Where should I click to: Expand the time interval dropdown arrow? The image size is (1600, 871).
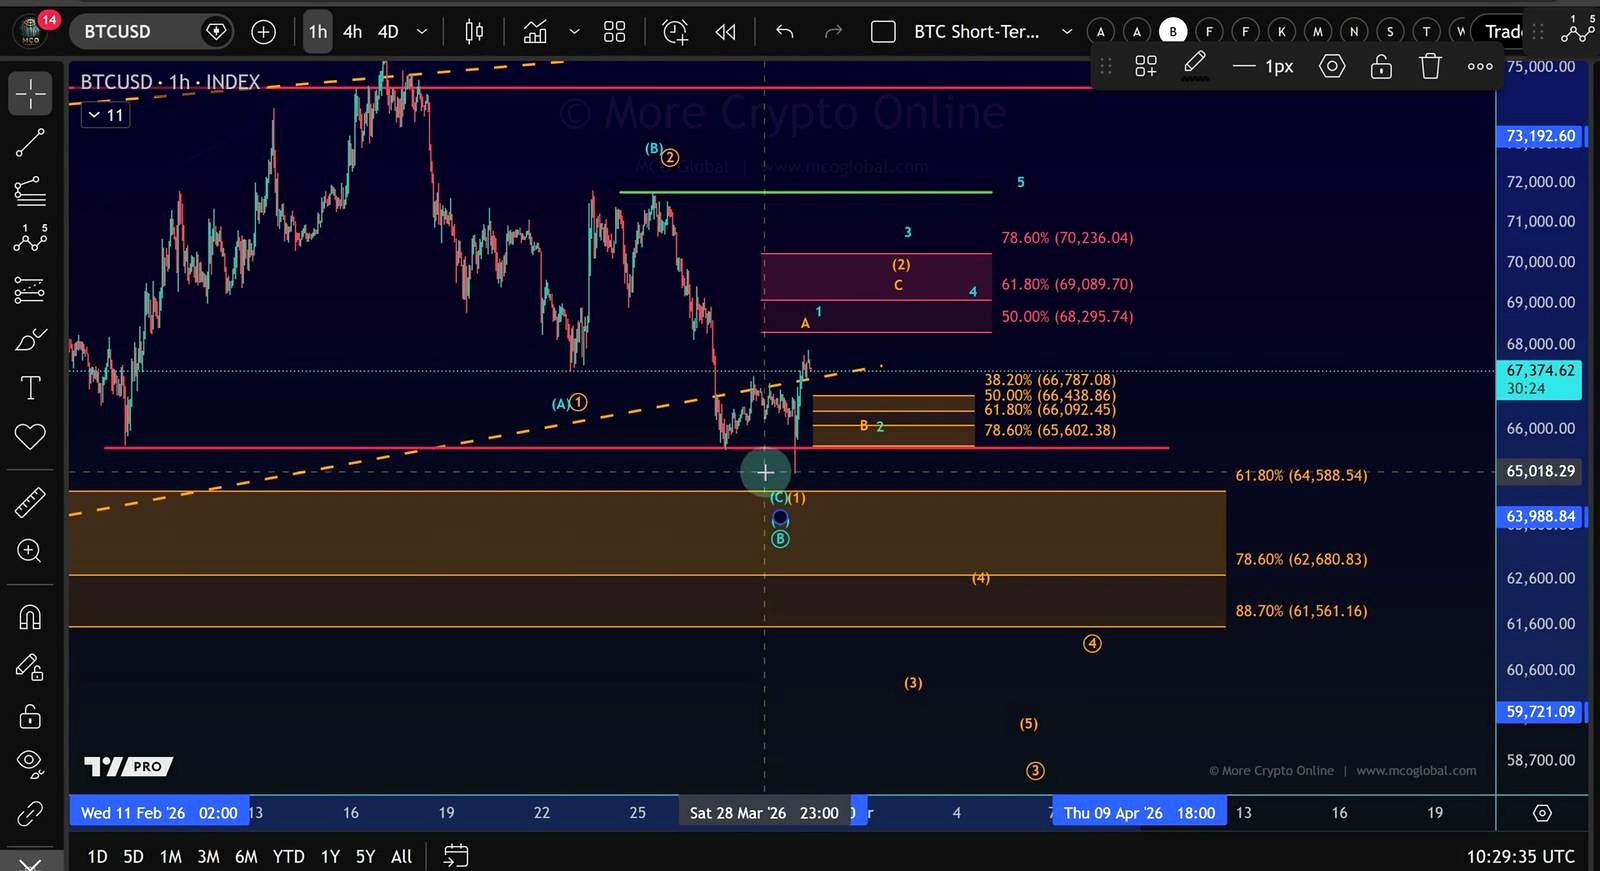click(422, 32)
